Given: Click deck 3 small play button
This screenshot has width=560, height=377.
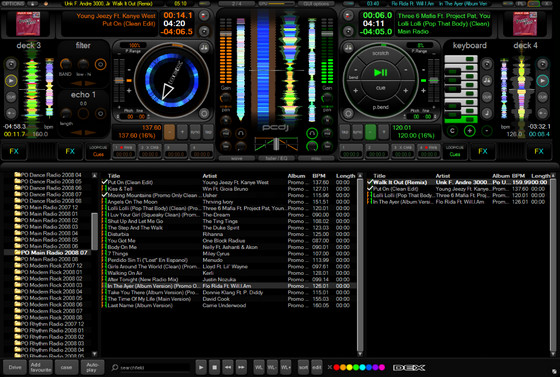Looking at the screenshot, I should 11,81.
